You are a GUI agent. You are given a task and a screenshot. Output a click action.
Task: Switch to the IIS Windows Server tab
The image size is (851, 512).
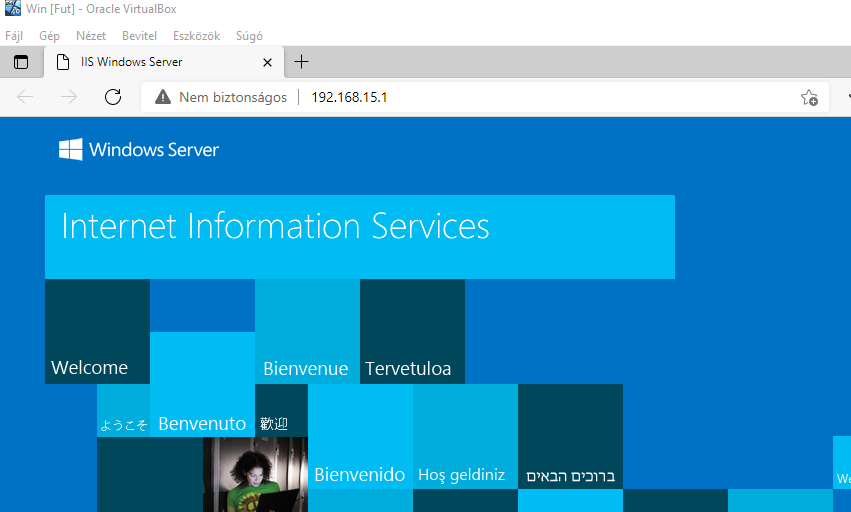pyautogui.click(x=164, y=62)
